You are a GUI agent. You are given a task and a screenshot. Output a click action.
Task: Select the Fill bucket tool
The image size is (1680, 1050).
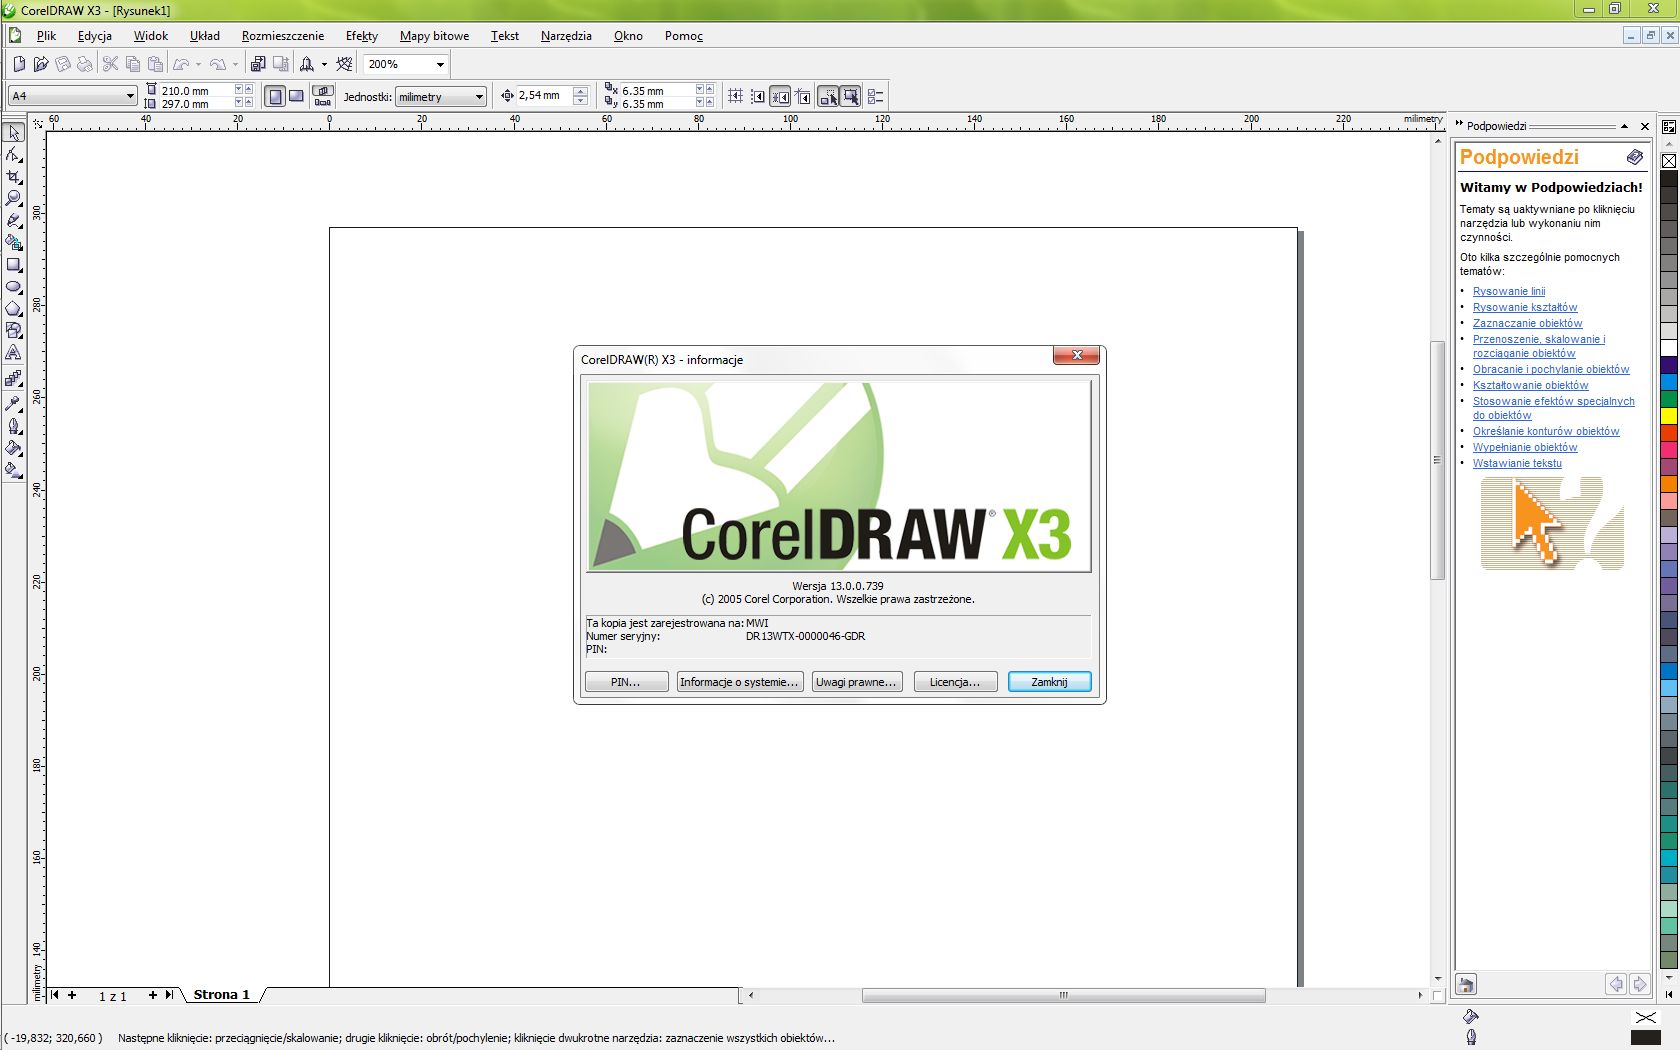[x=14, y=448]
